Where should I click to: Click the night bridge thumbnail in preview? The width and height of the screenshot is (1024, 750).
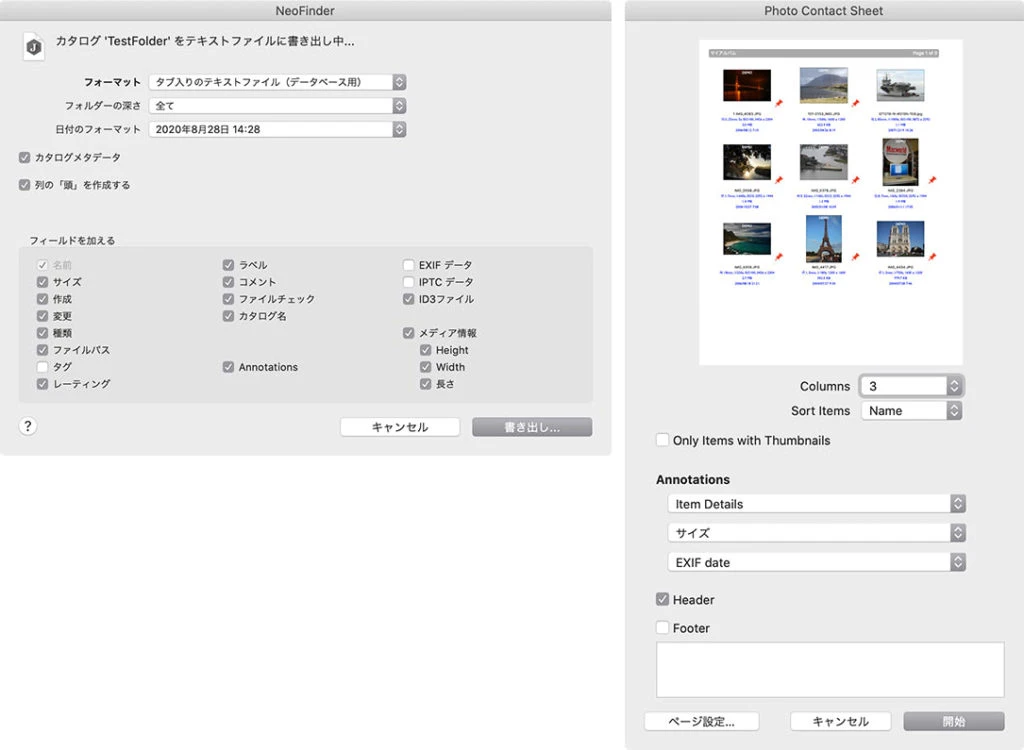[x=747, y=85]
